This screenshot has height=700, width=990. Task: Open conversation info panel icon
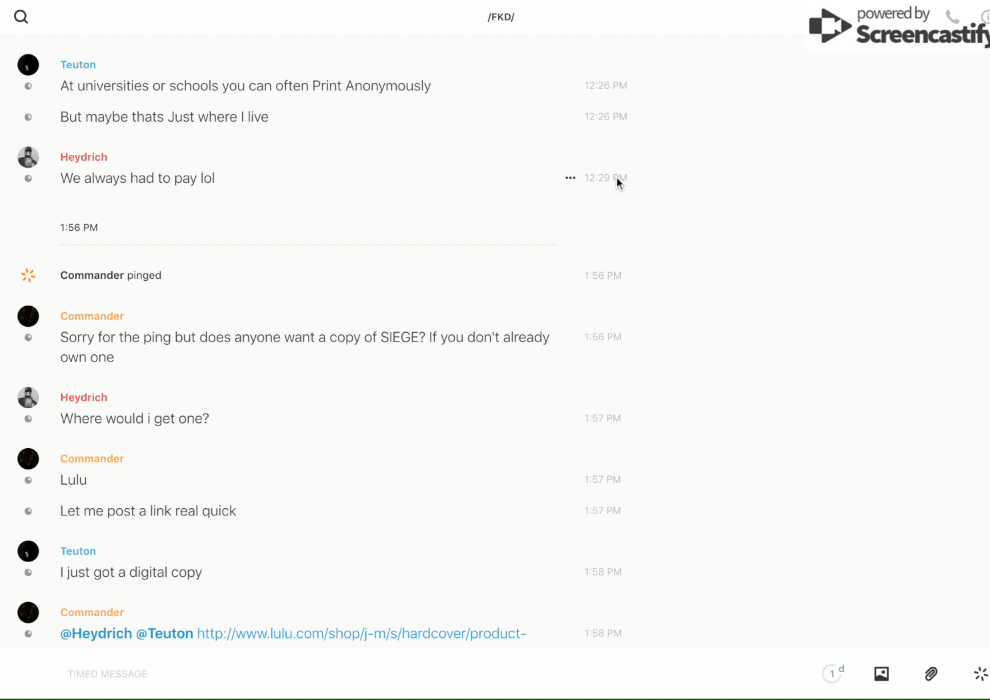coord(984,17)
